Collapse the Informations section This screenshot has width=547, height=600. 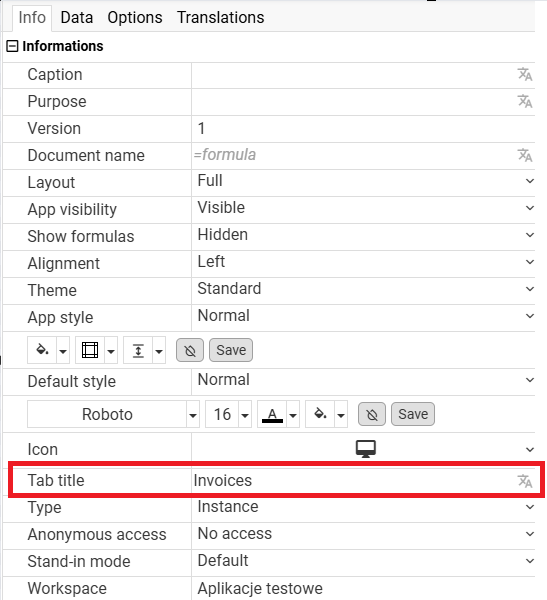(12, 46)
